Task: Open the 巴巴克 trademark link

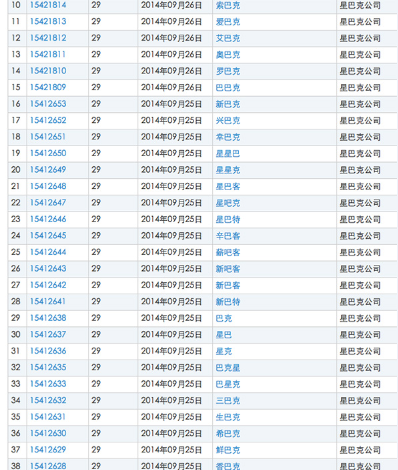Action: click(228, 88)
